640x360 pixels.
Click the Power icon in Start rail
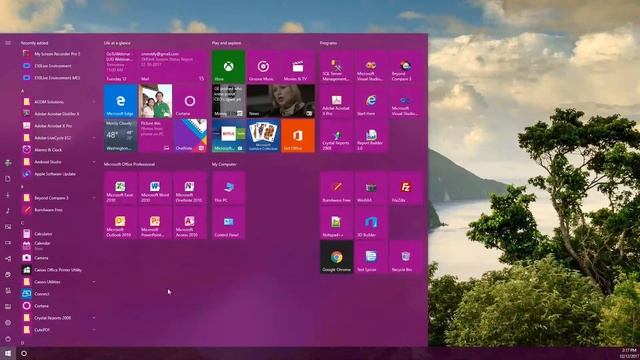click(x=8, y=338)
